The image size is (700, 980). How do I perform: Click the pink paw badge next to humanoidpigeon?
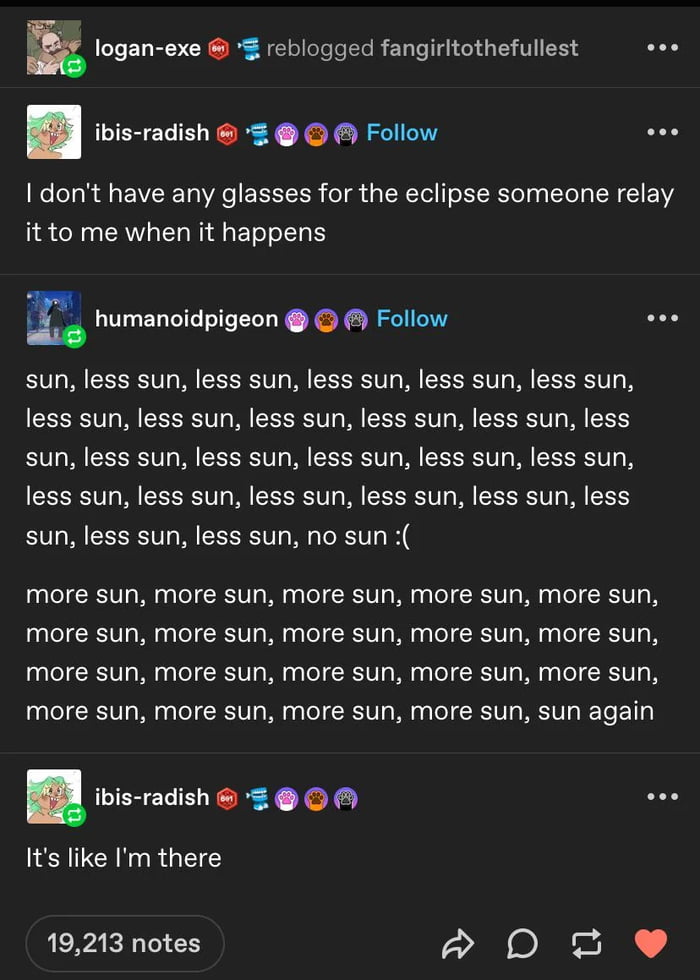[x=296, y=318]
